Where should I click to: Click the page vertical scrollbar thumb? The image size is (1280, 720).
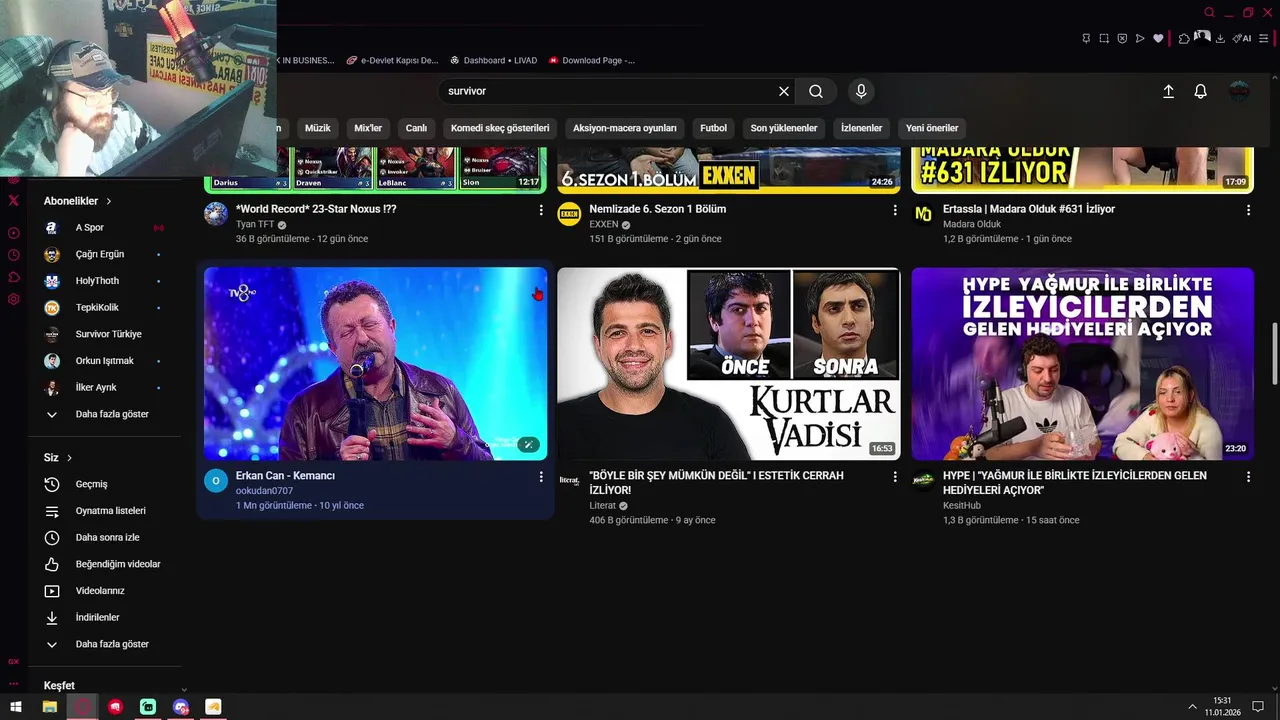click(1274, 352)
